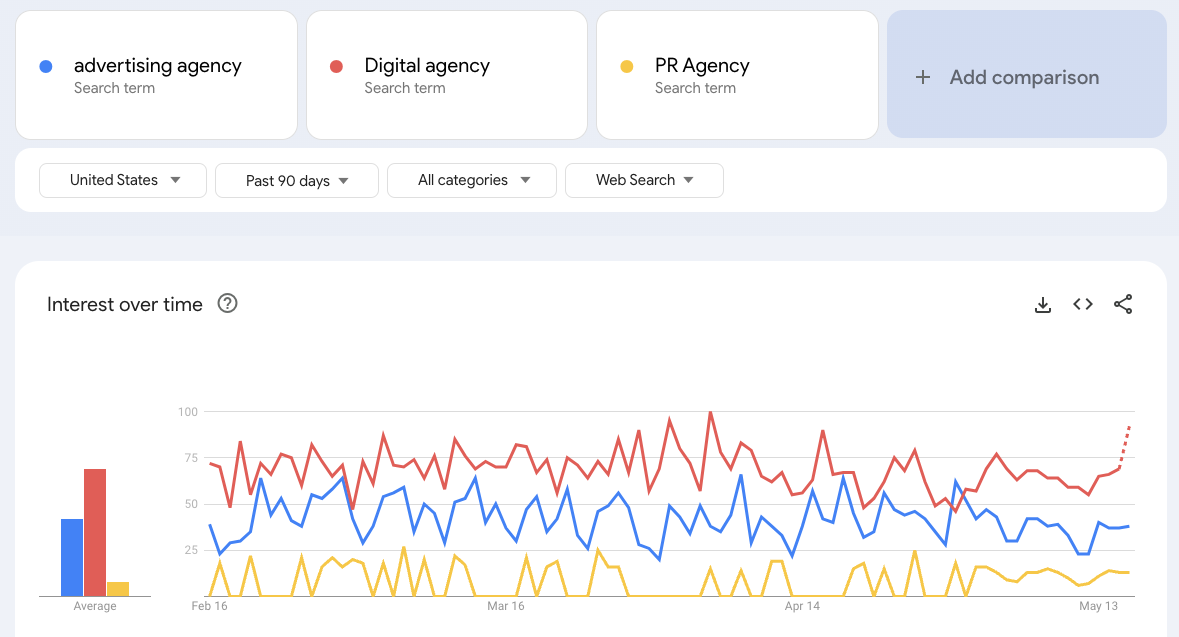Viewport: 1179px width, 637px height.
Task: Click the Mar 16 date on the chart axis
Action: 505,606
